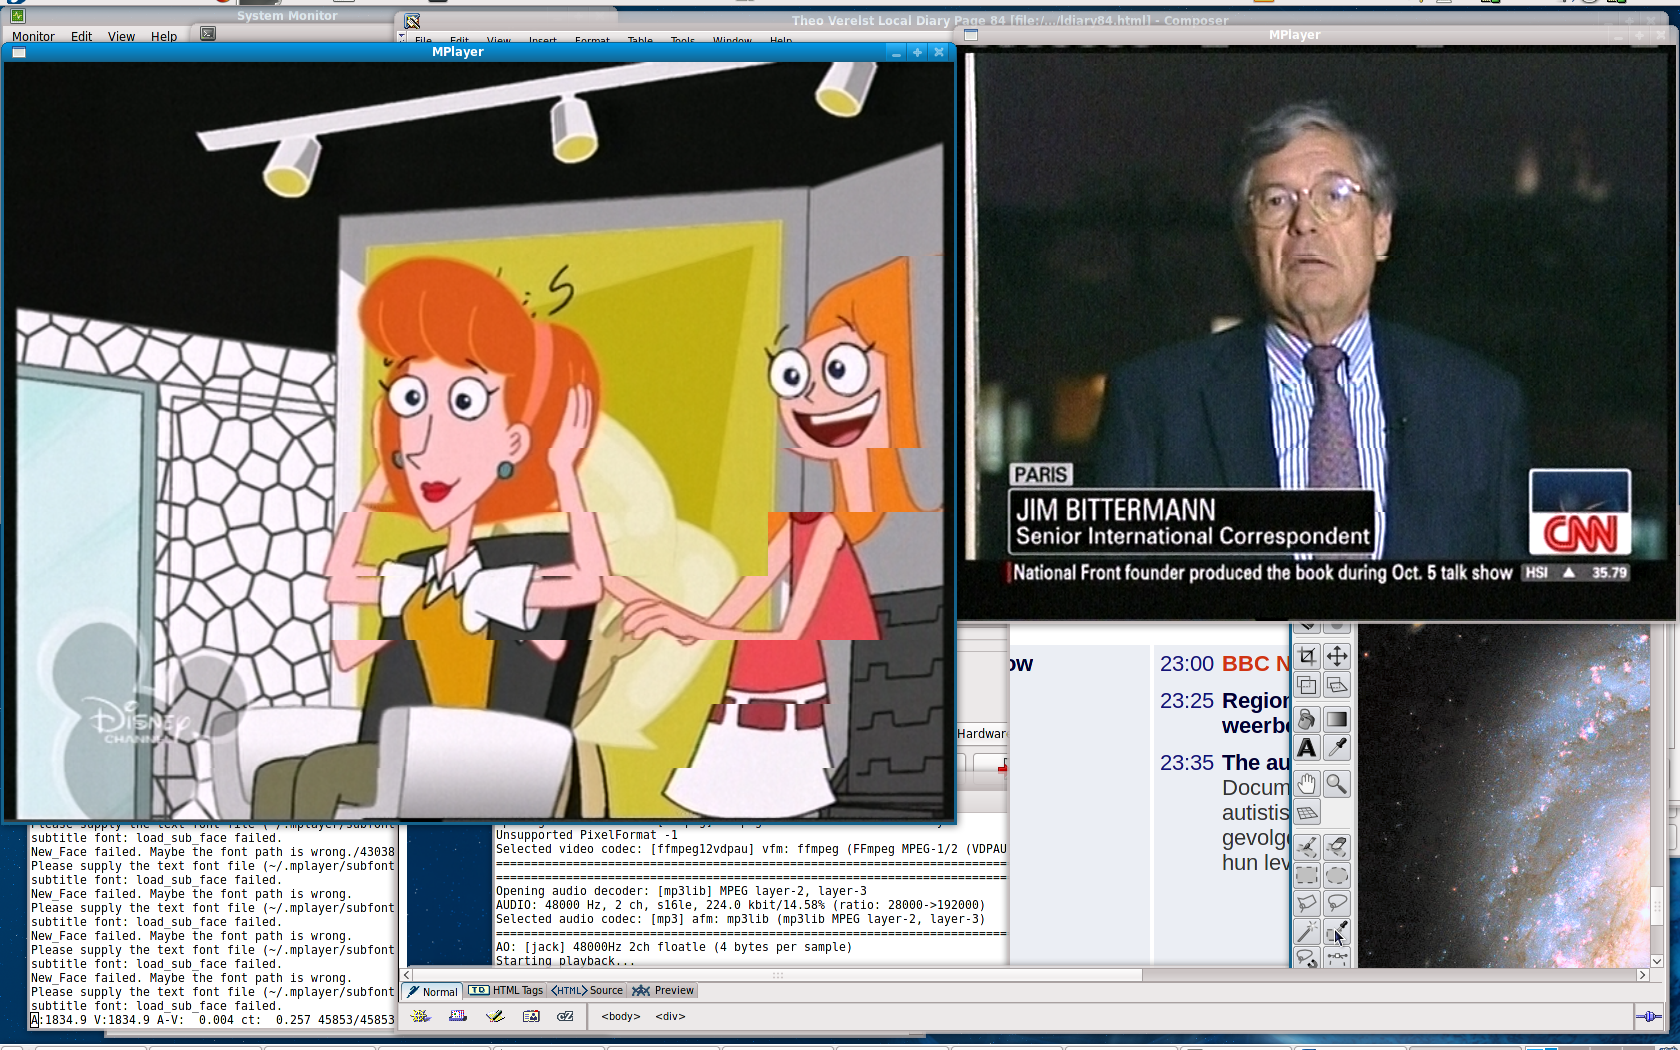Click the System Monitor window icon

(17, 16)
